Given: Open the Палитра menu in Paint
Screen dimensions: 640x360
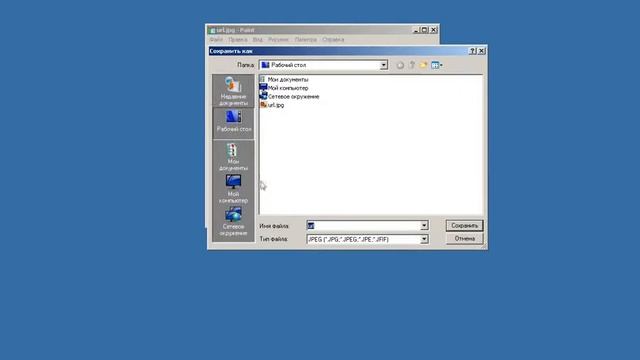Looking at the screenshot, I should (x=306, y=40).
